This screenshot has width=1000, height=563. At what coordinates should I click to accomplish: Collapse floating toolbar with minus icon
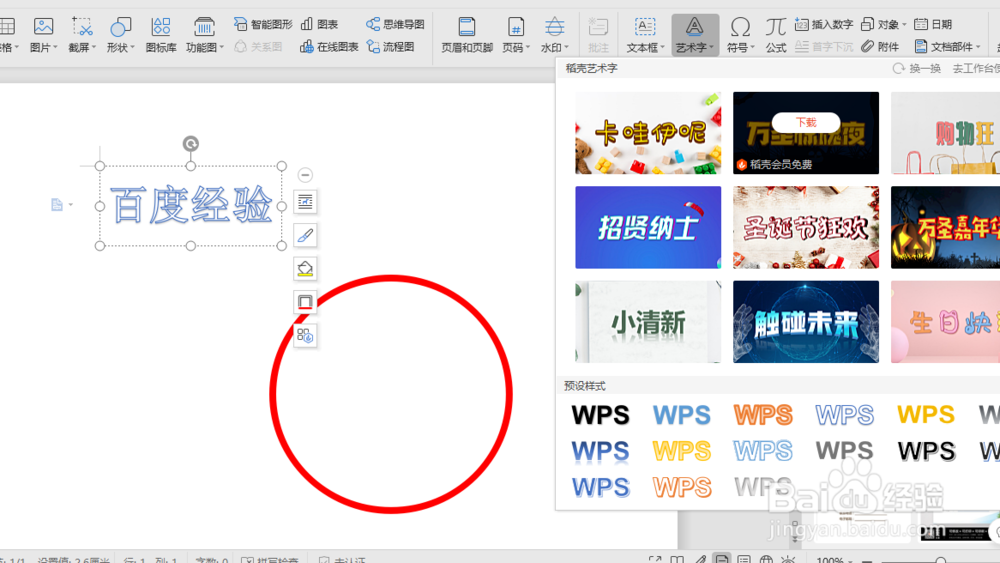305,175
